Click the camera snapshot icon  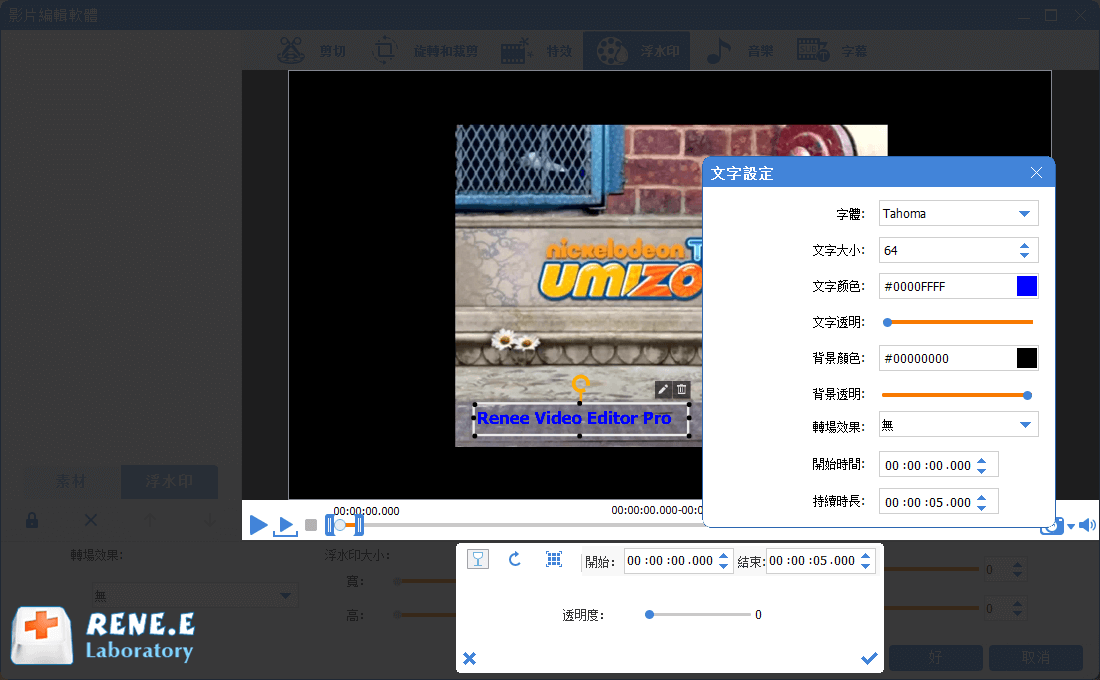coord(1051,527)
